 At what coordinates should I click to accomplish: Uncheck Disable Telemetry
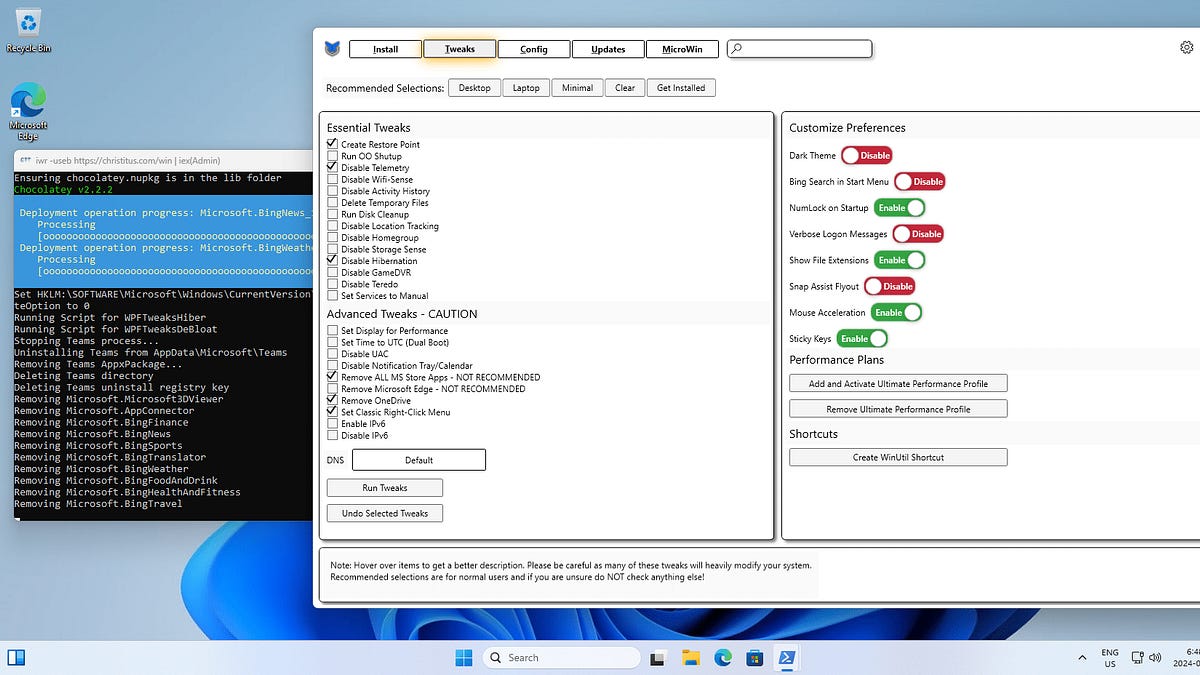pyautogui.click(x=332, y=168)
